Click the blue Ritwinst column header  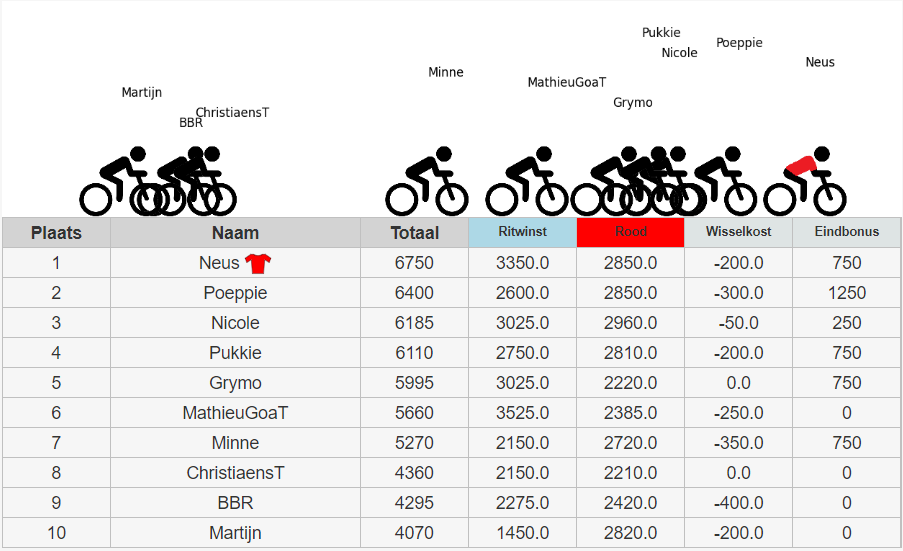[522, 232]
